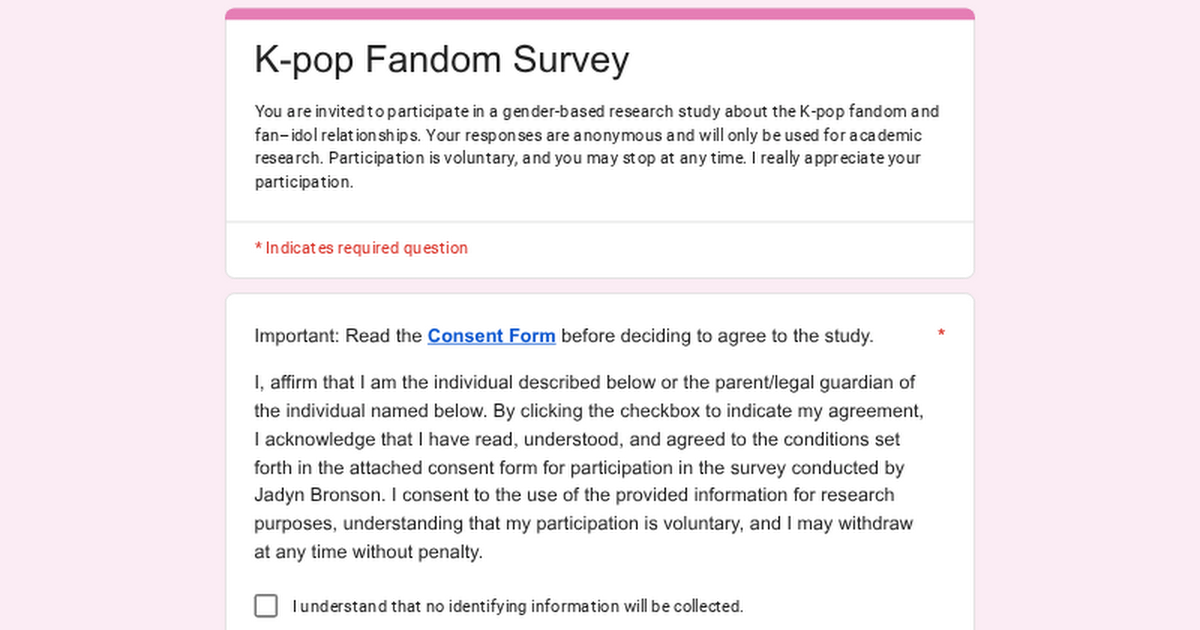Click the pink accent bar atop the form

(600, 14)
